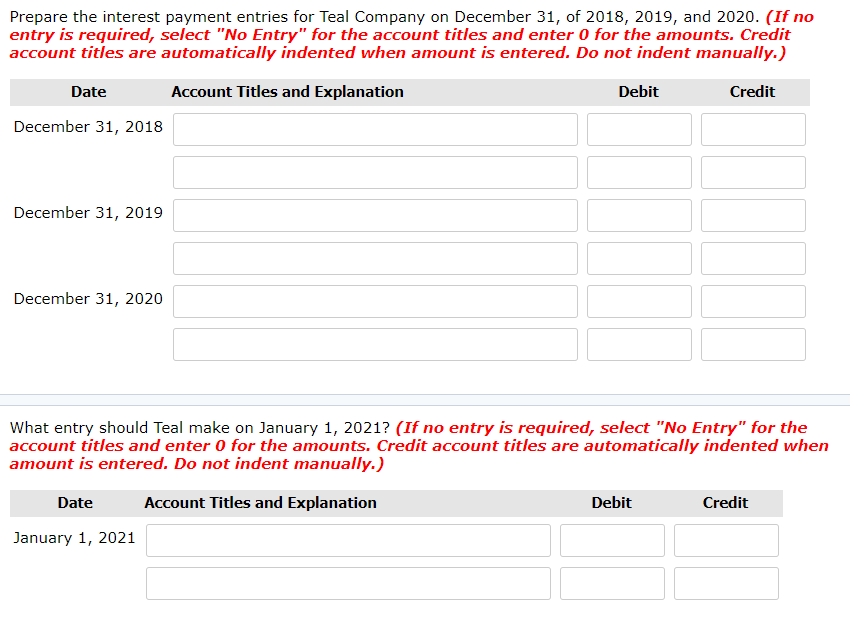Click the Debit field on the first 2018 row

[638, 128]
